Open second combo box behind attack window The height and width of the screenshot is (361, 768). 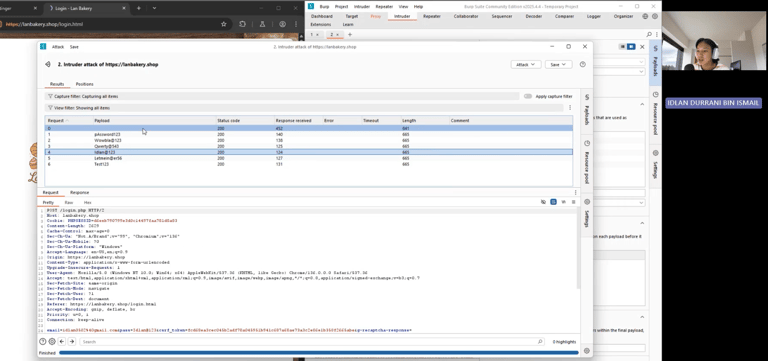(619, 72)
